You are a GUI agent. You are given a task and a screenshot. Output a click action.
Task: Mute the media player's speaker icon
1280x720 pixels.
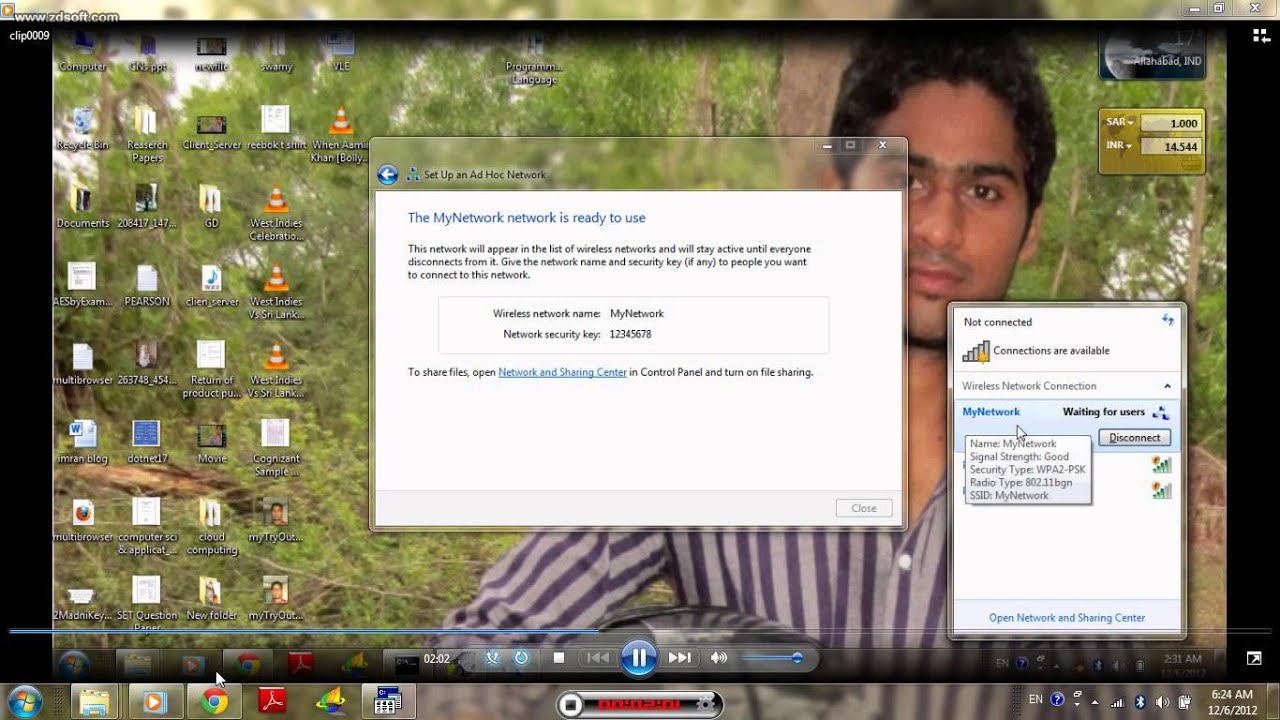(718, 657)
